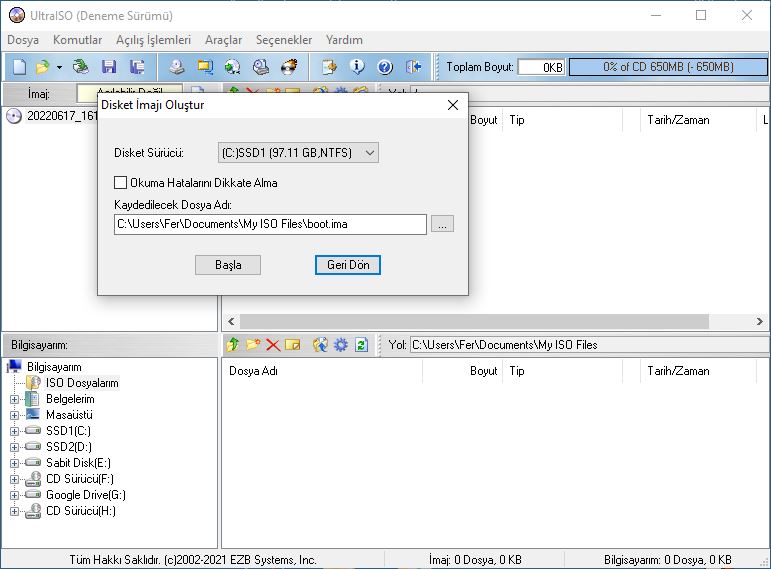Click the red X delete icon in the lower toolbar

[273, 345]
